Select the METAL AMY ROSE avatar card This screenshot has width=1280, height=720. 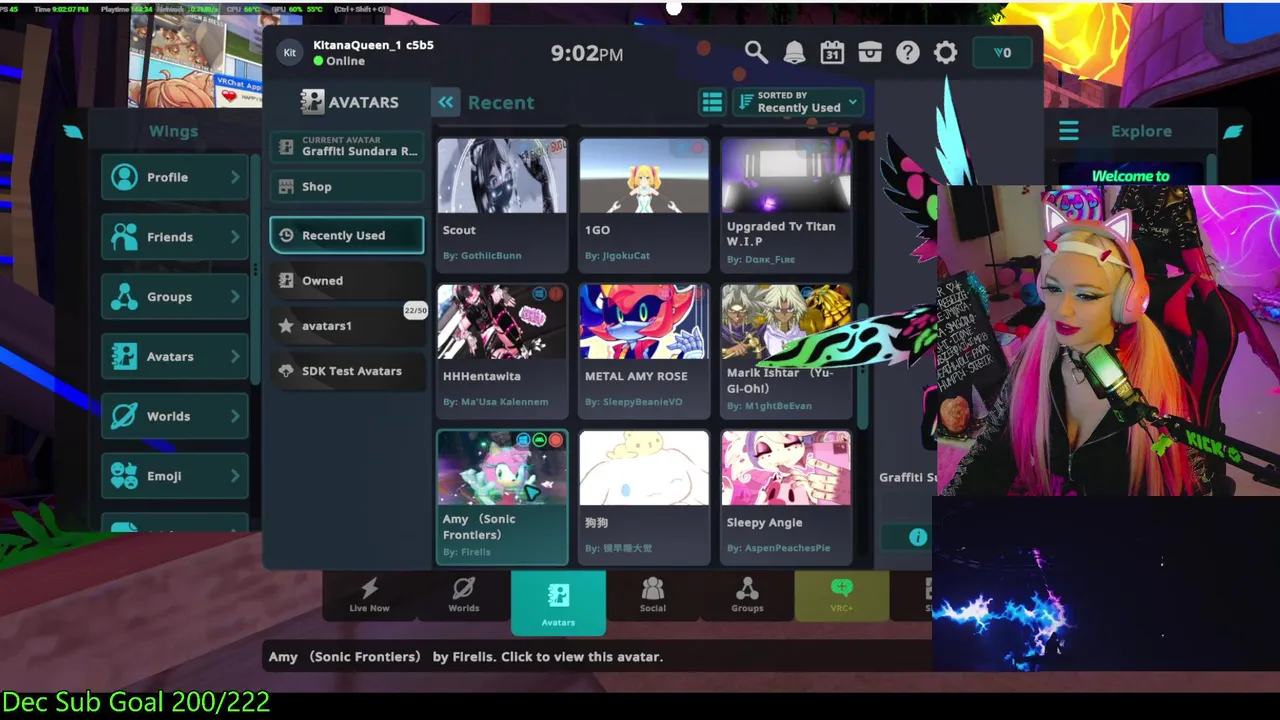tap(644, 351)
